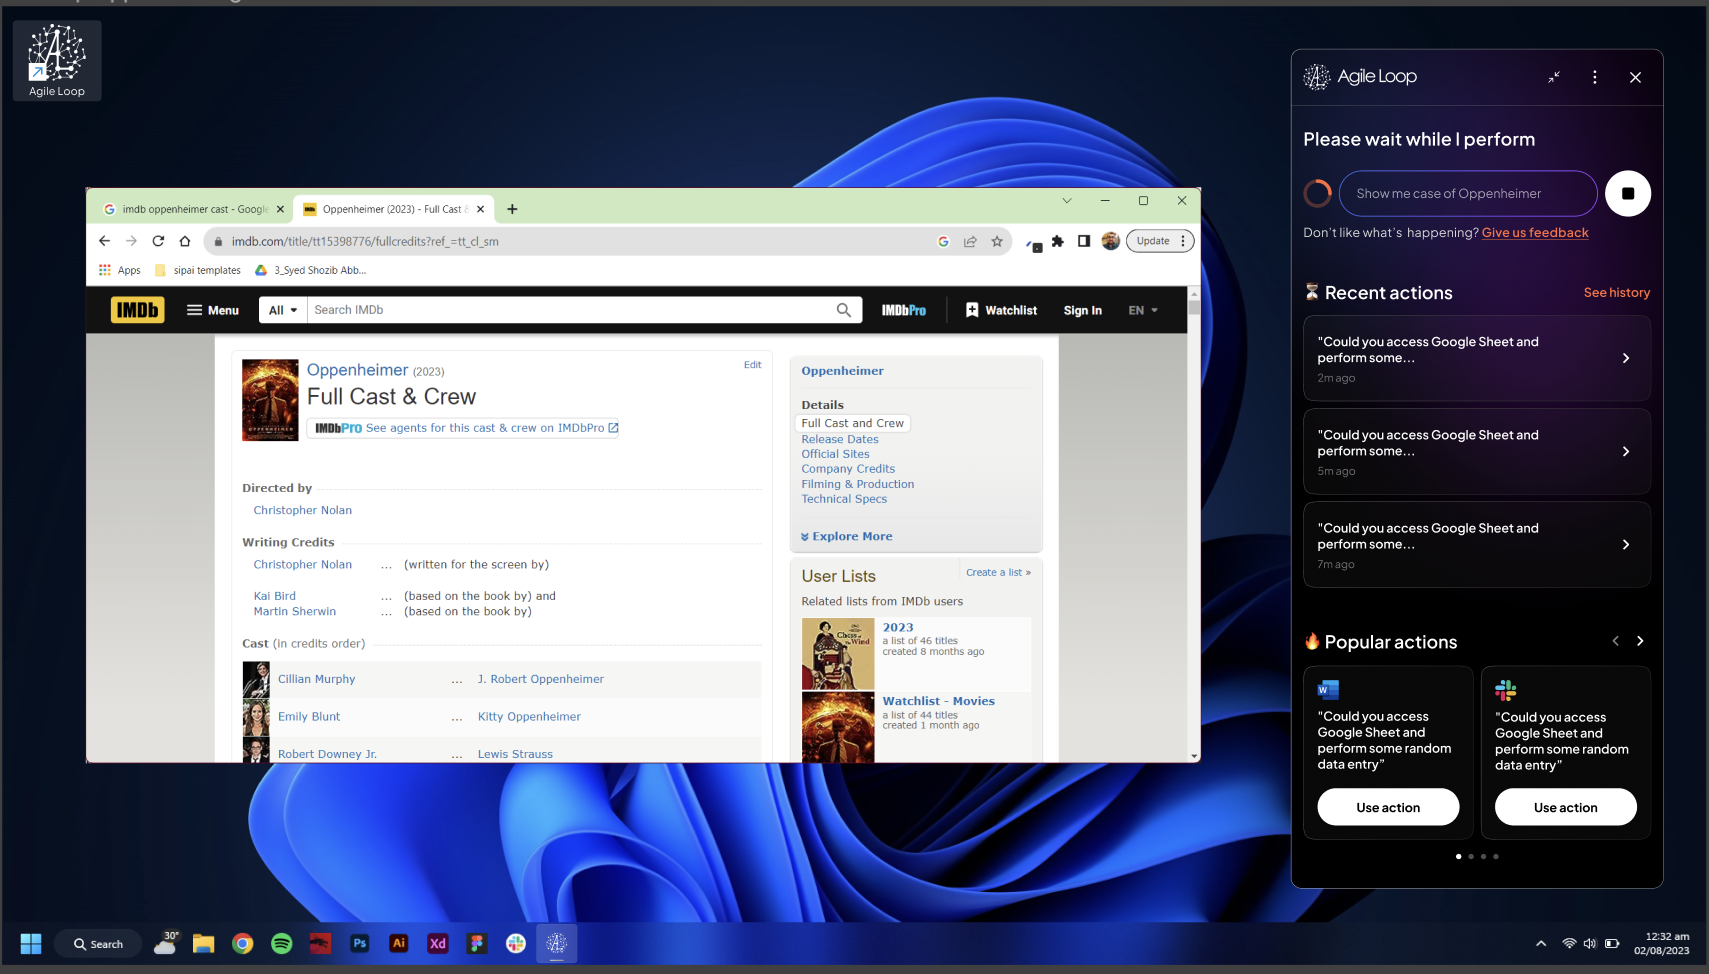This screenshot has height=974, width=1709.
Task: Collapse the Agile Loop panel
Action: 1554,77
